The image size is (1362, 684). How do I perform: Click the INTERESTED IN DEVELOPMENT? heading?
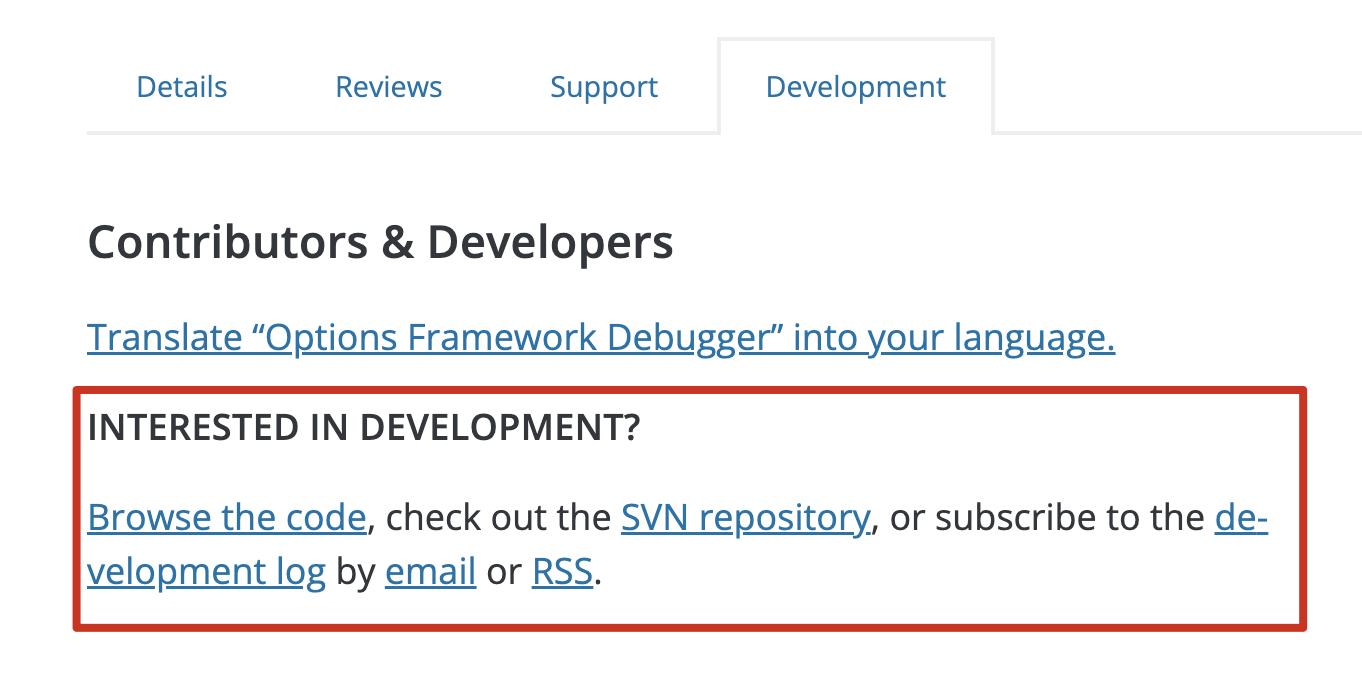coord(364,428)
